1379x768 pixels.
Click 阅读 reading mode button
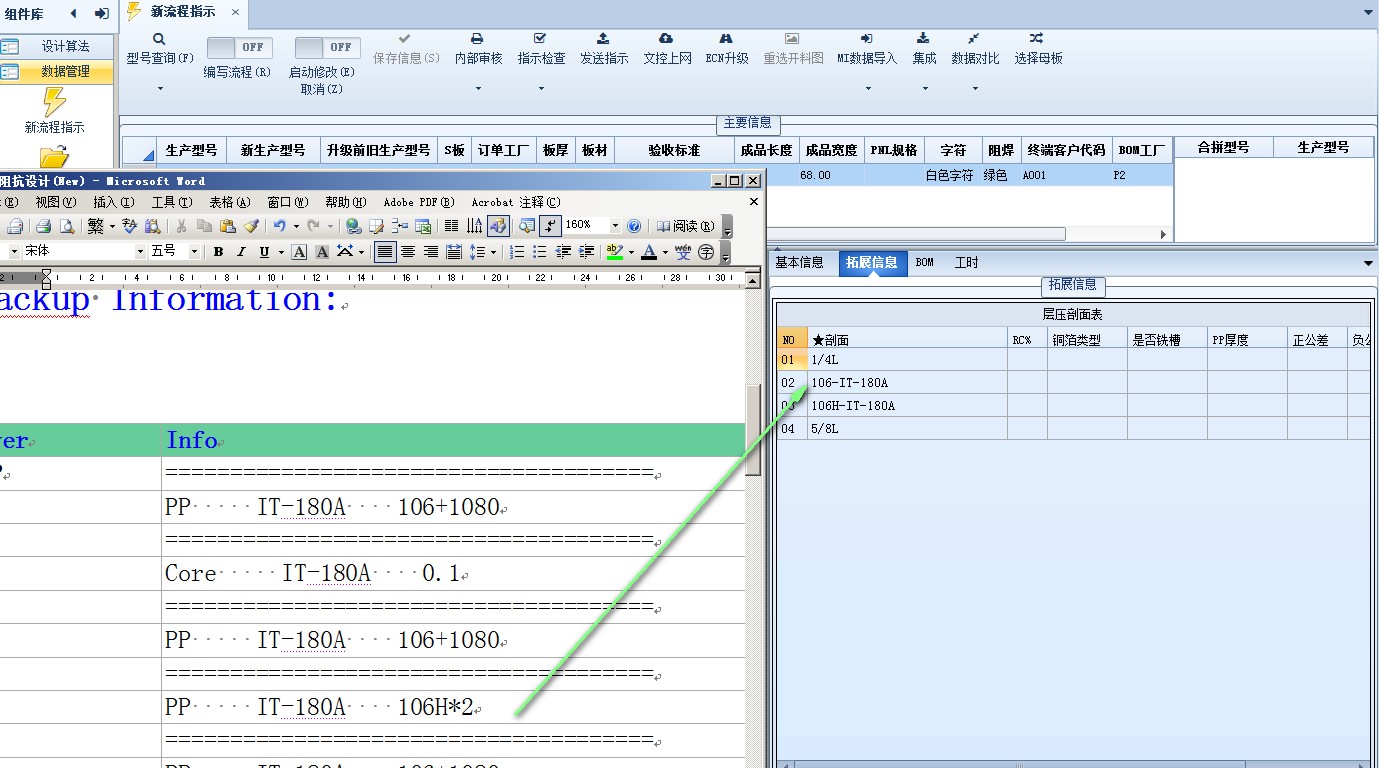686,226
